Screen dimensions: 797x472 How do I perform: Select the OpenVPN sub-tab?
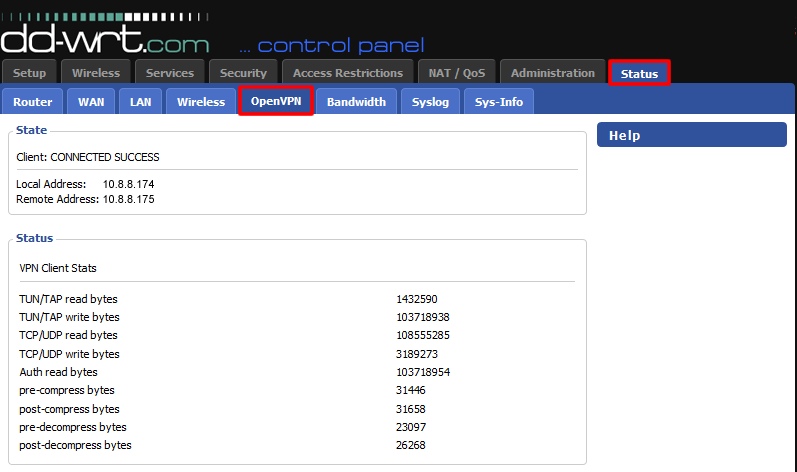point(276,102)
